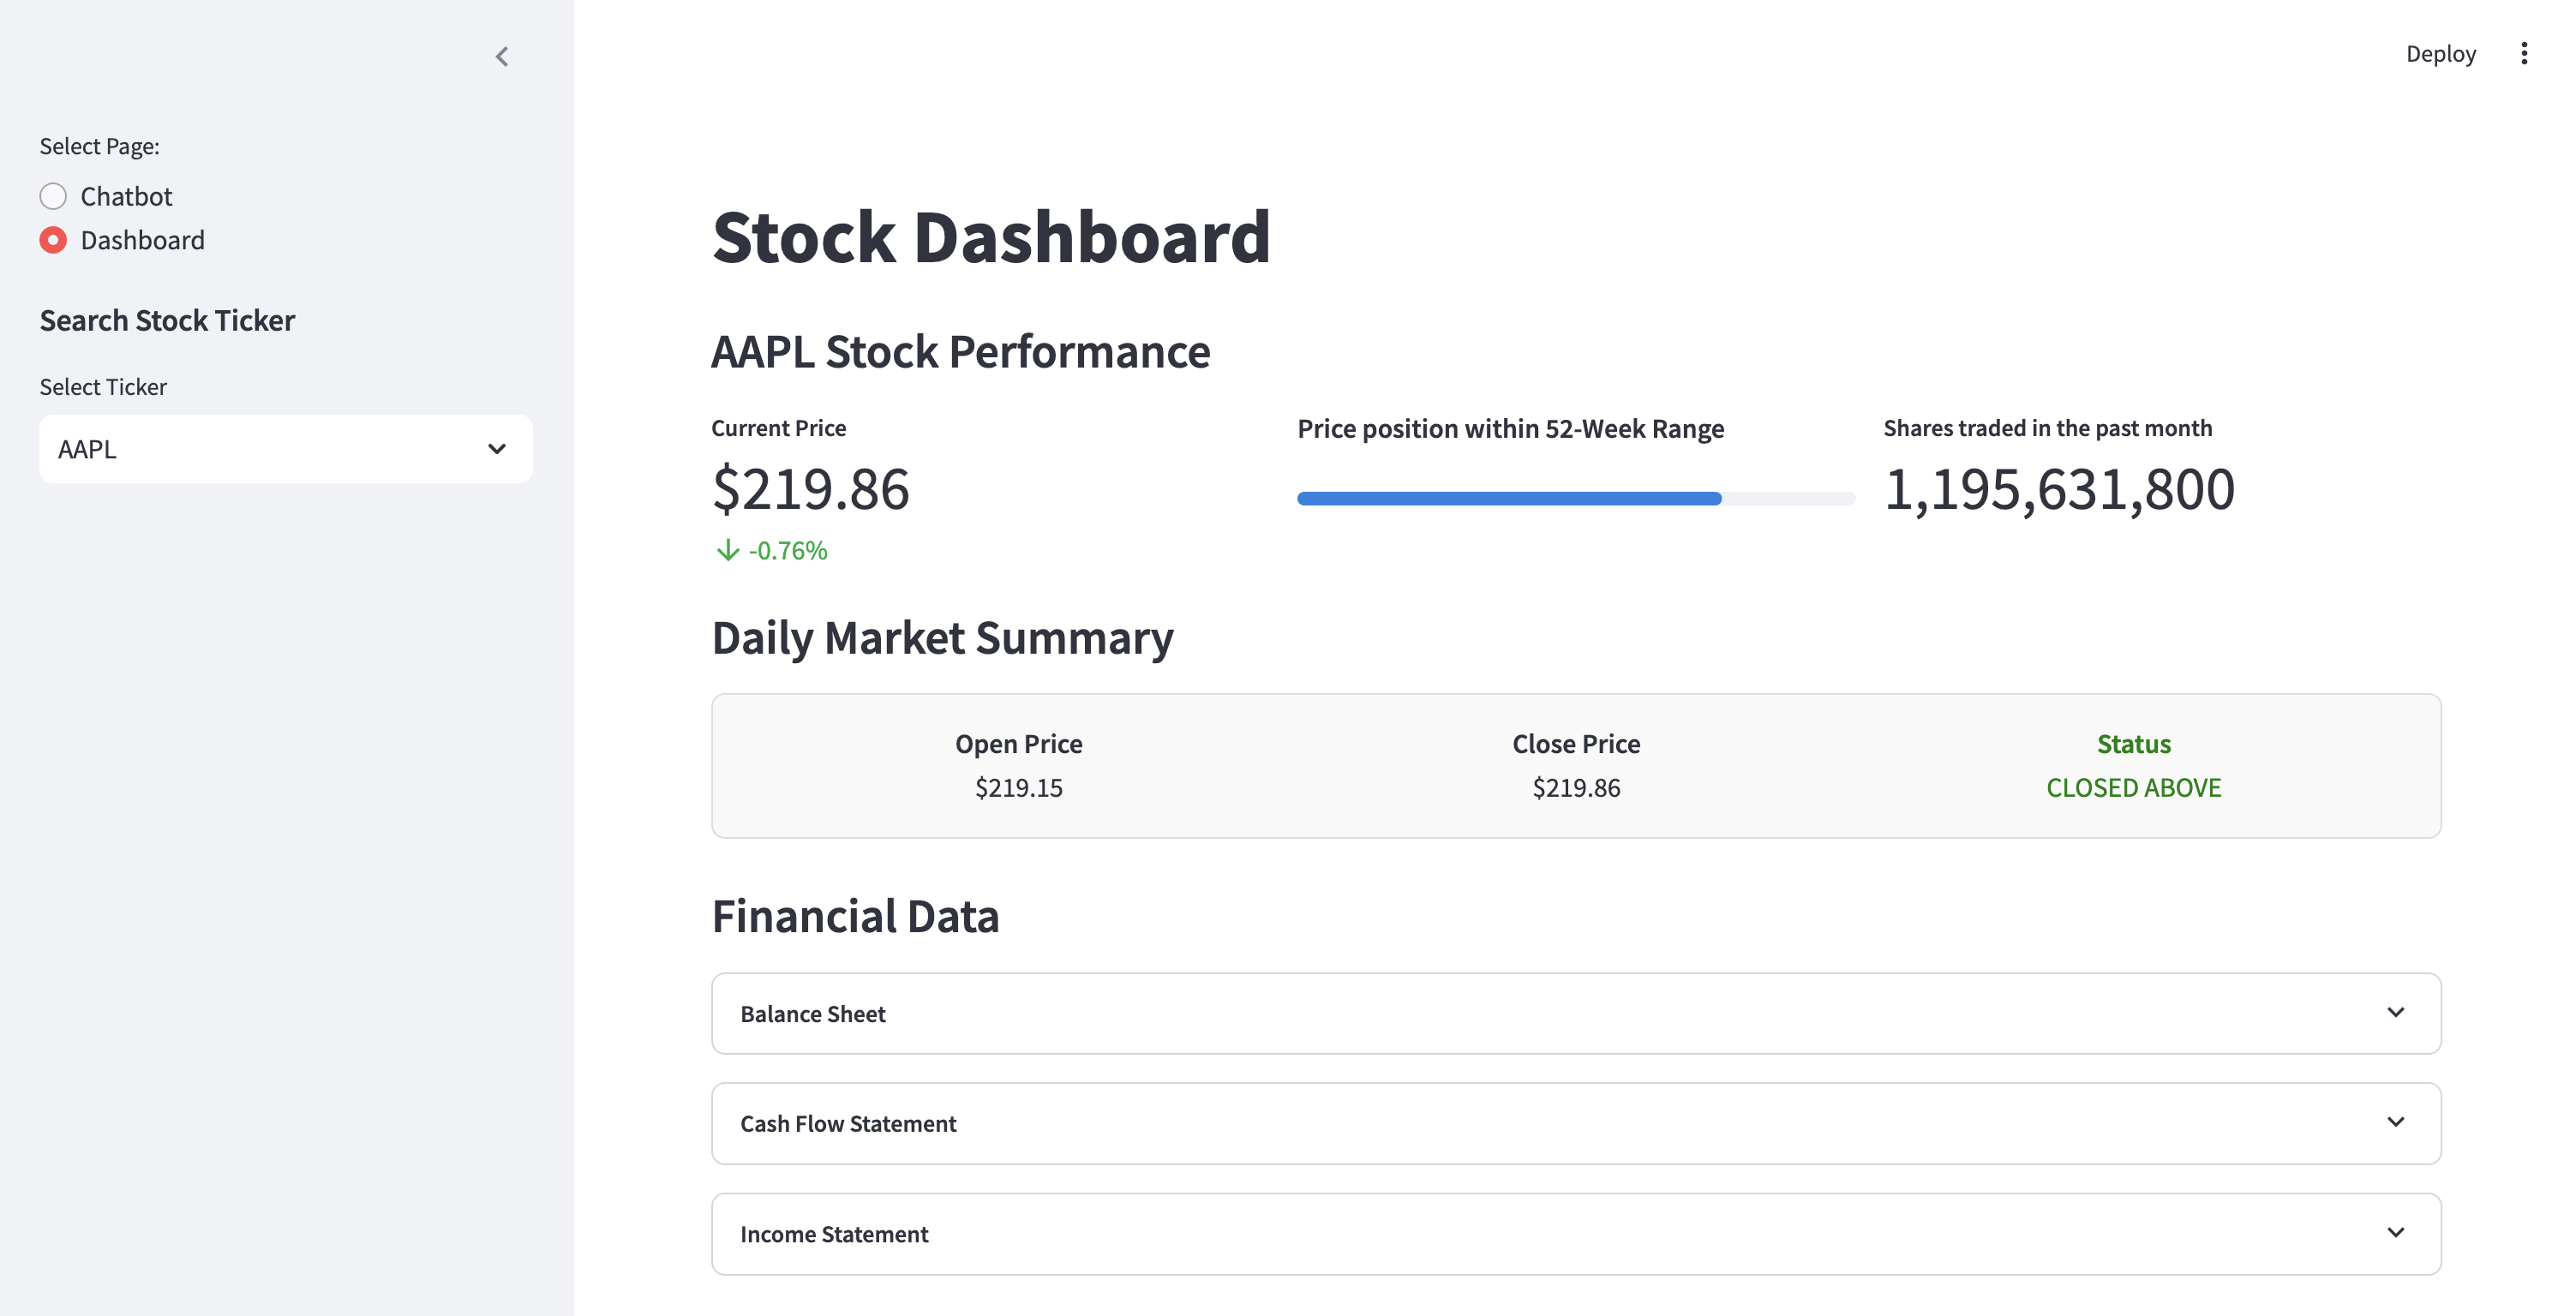The image size is (2576, 1316).
Task: Expand the Income Statement section
Action: click(x=1500, y=1233)
